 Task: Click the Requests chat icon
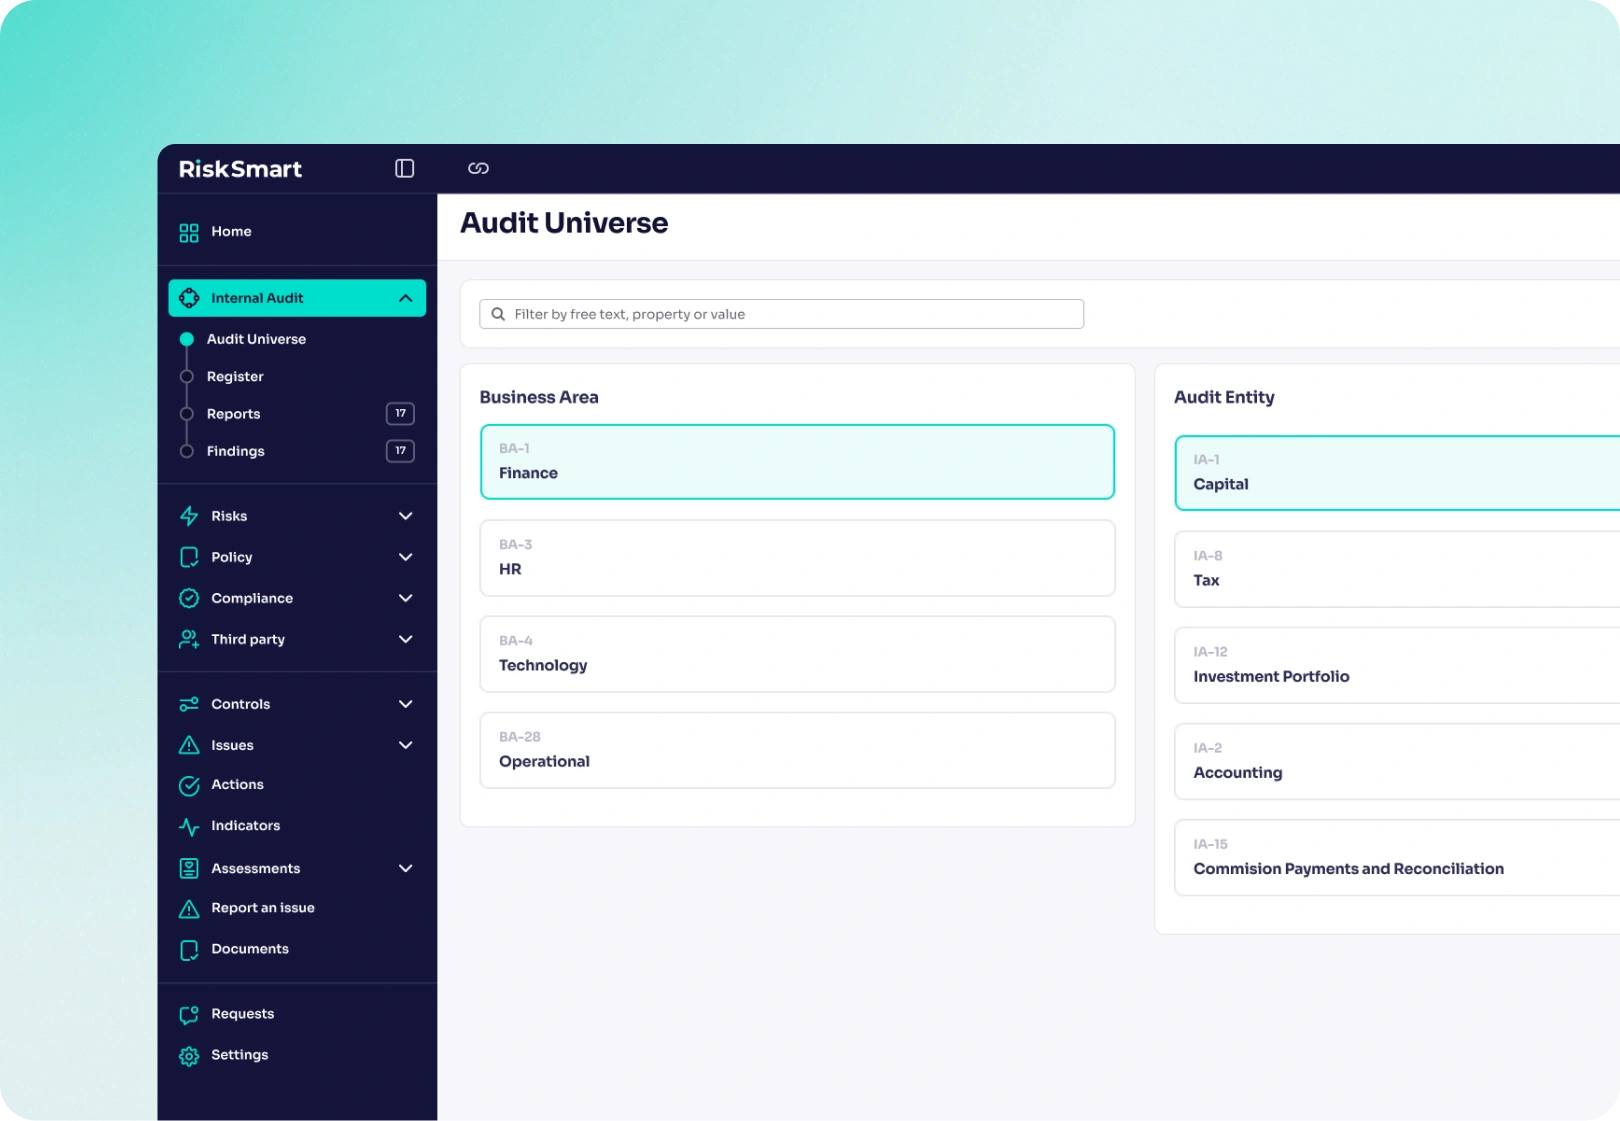[x=189, y=1014]
